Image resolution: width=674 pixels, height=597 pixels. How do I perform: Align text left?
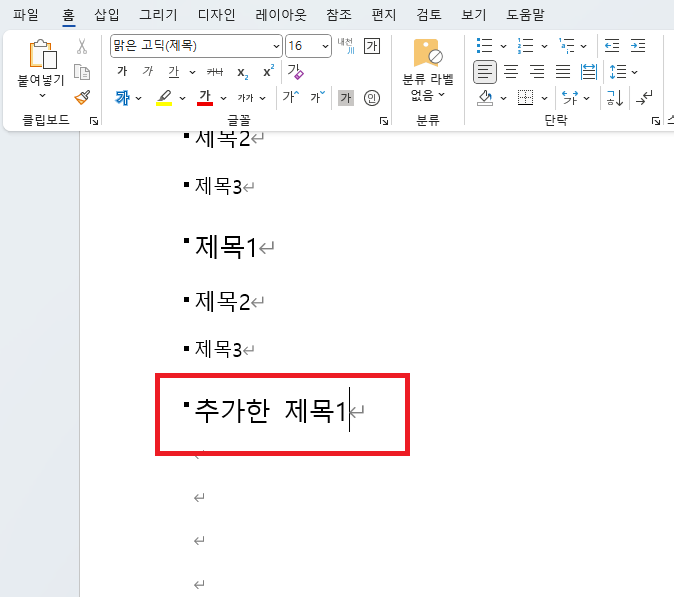tap(485, 72)
